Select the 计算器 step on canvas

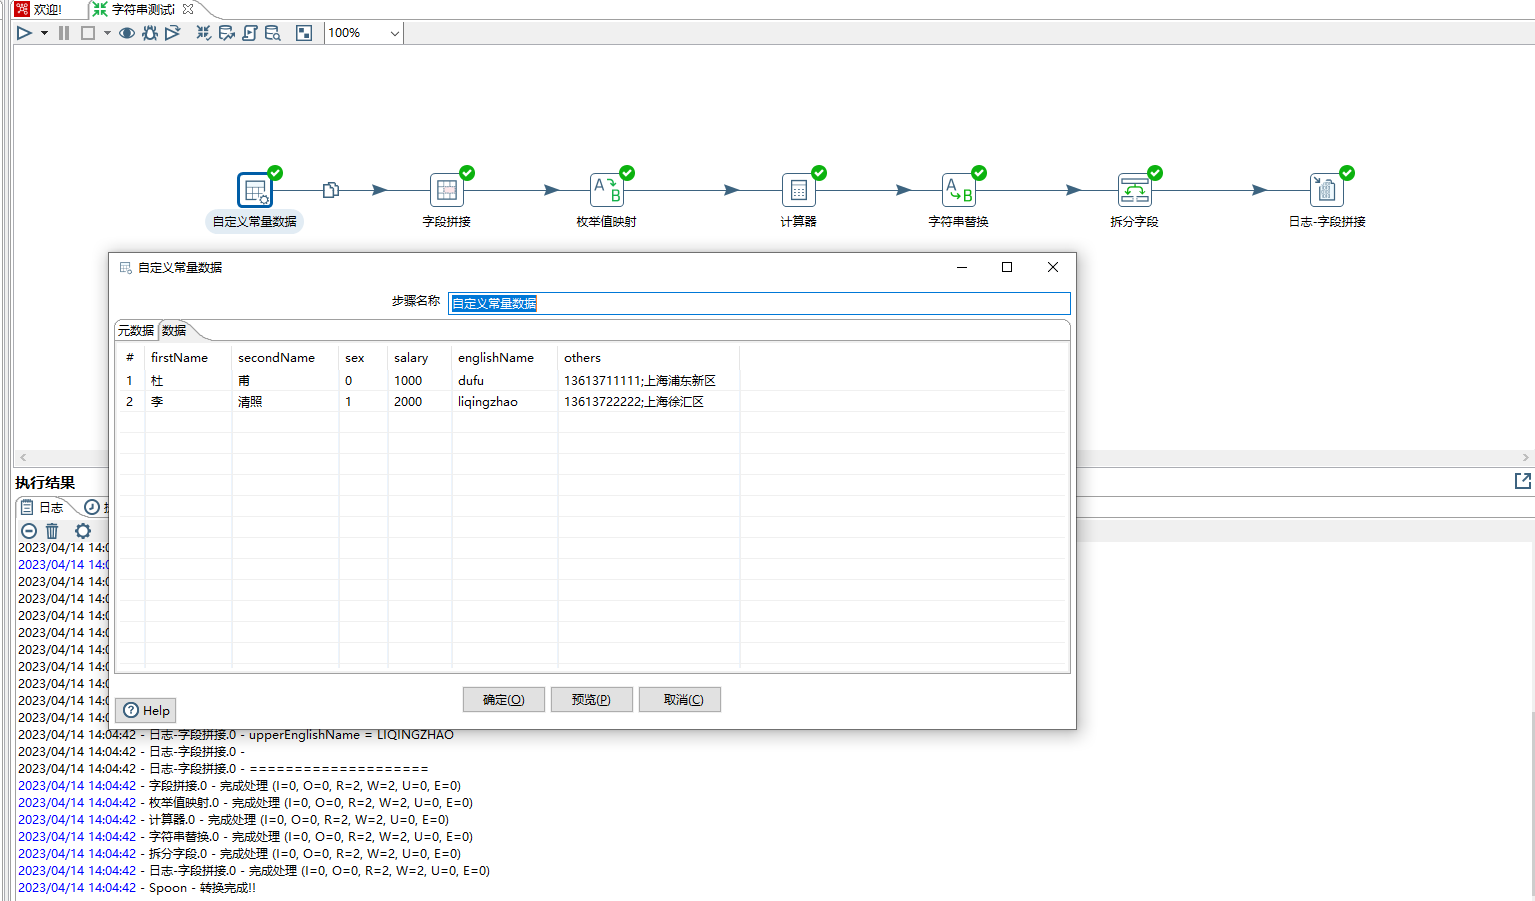pyautogui.click(x=798, y=190)
